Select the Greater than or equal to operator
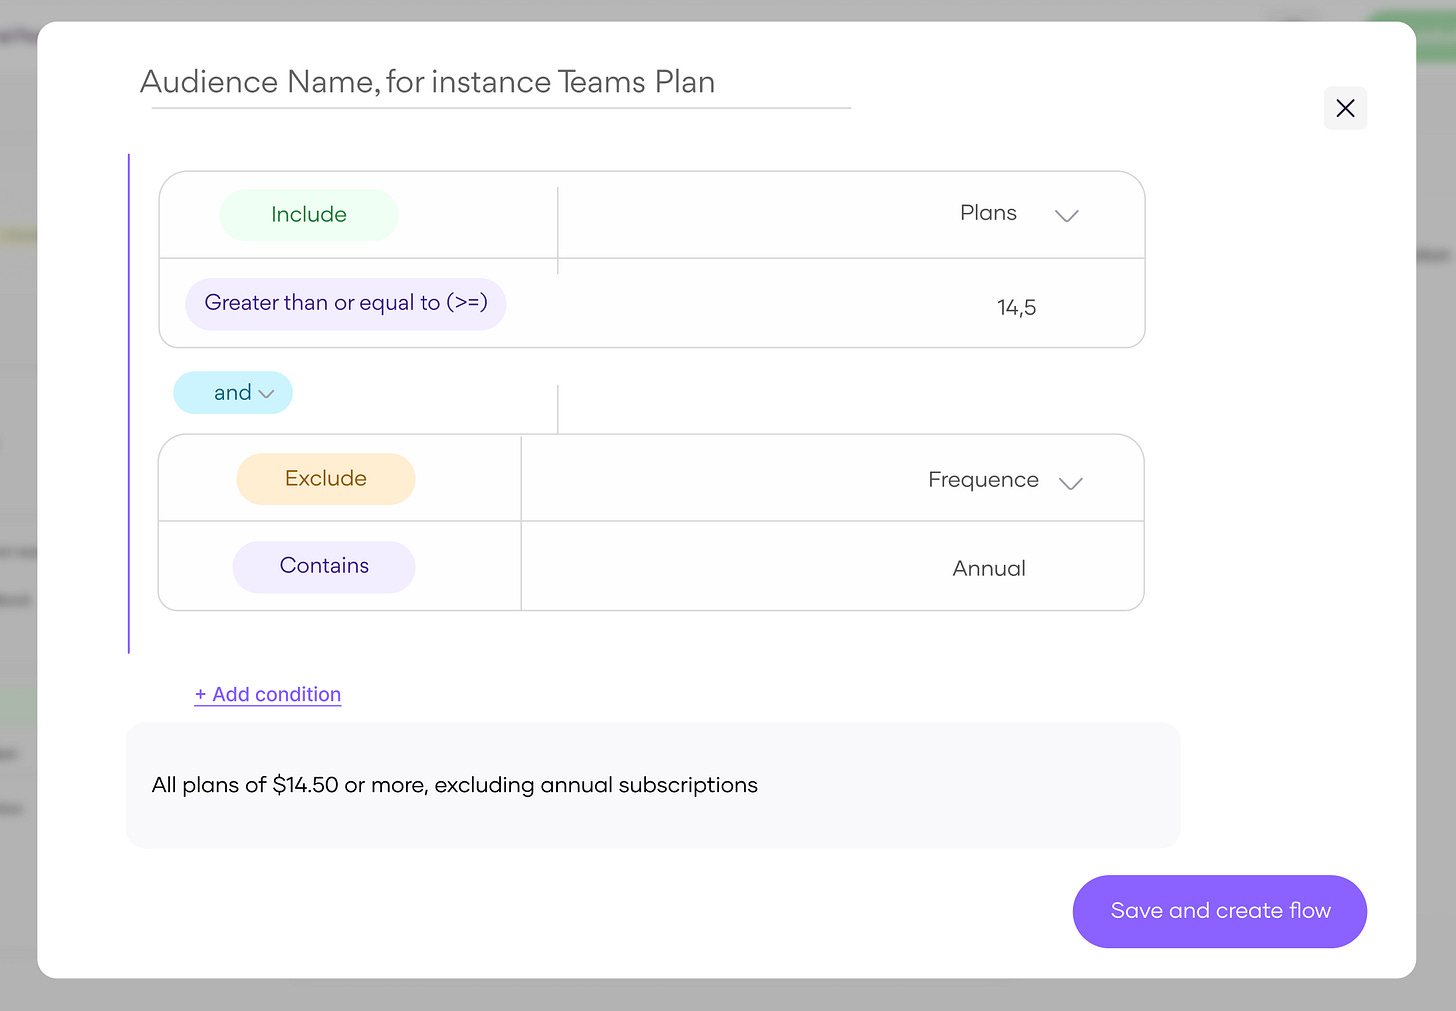Image resolution: width=1456 pixels, height=1011 pixels. [345, 303]
